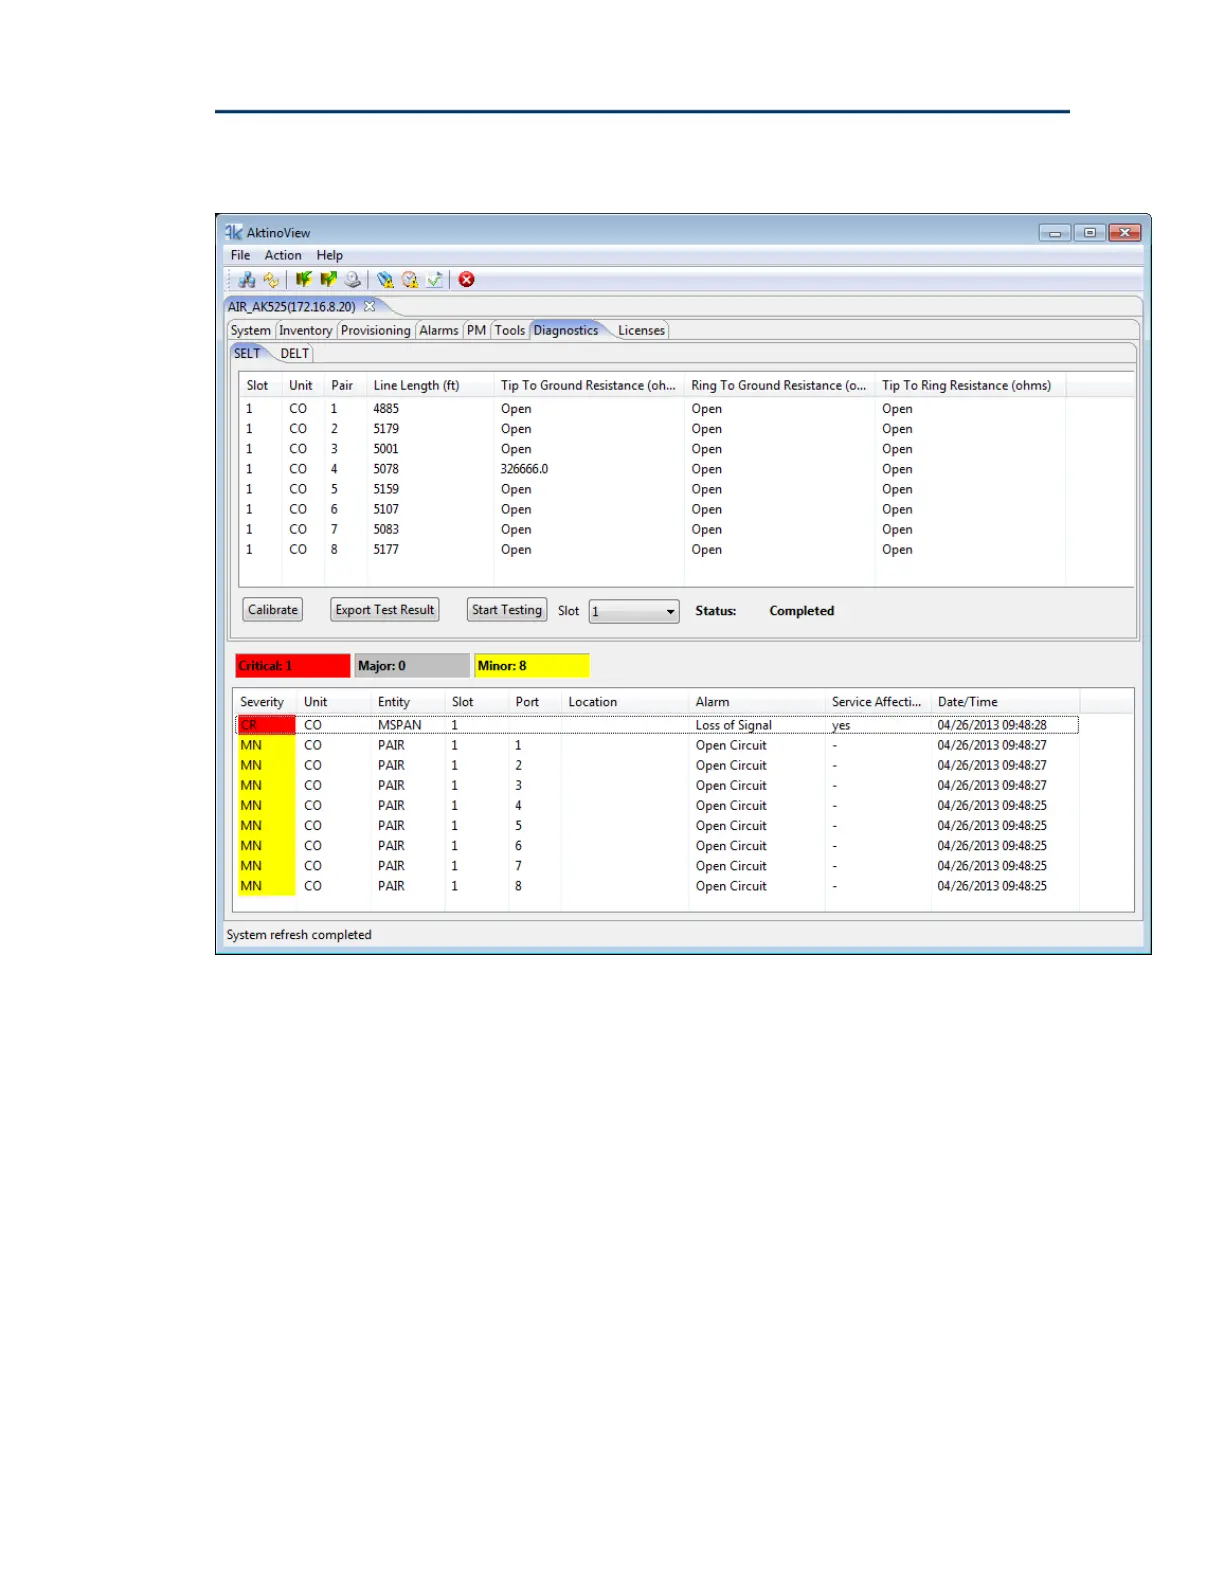
Task: Close the AIR_AK525 connection tab via X
Action: [x=369, y=306]
